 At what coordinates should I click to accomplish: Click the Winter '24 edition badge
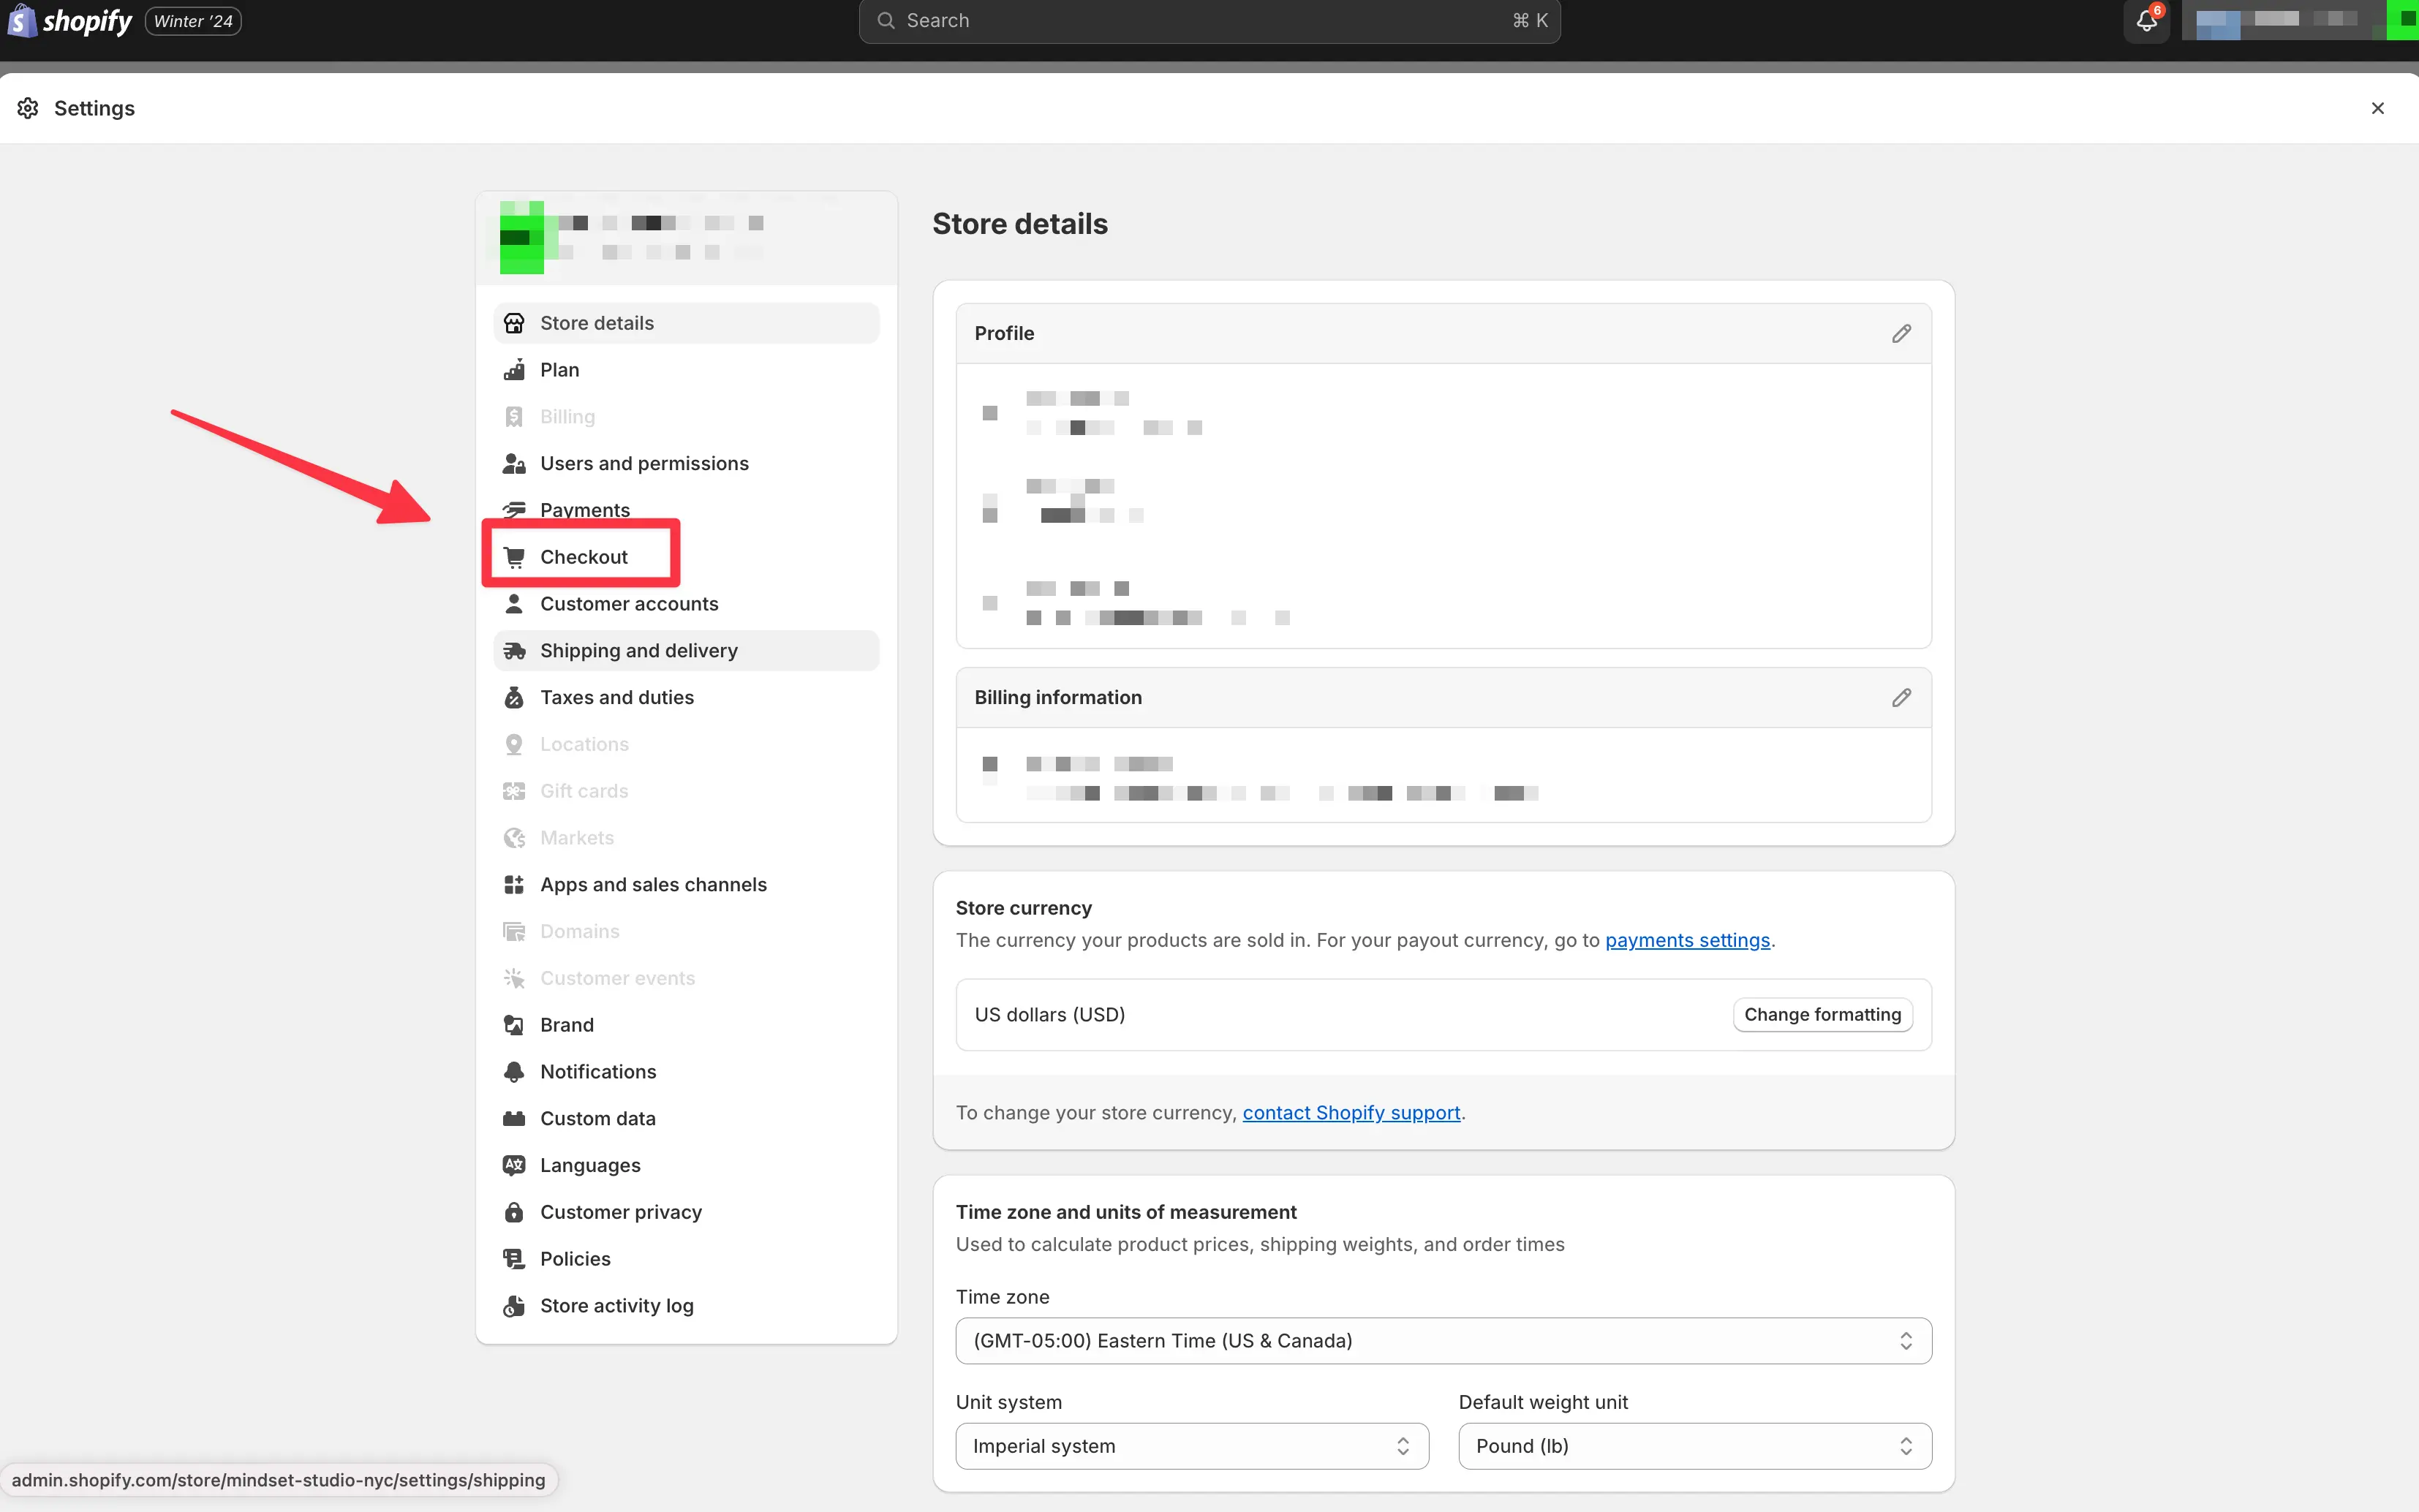(x=193, y=21)
